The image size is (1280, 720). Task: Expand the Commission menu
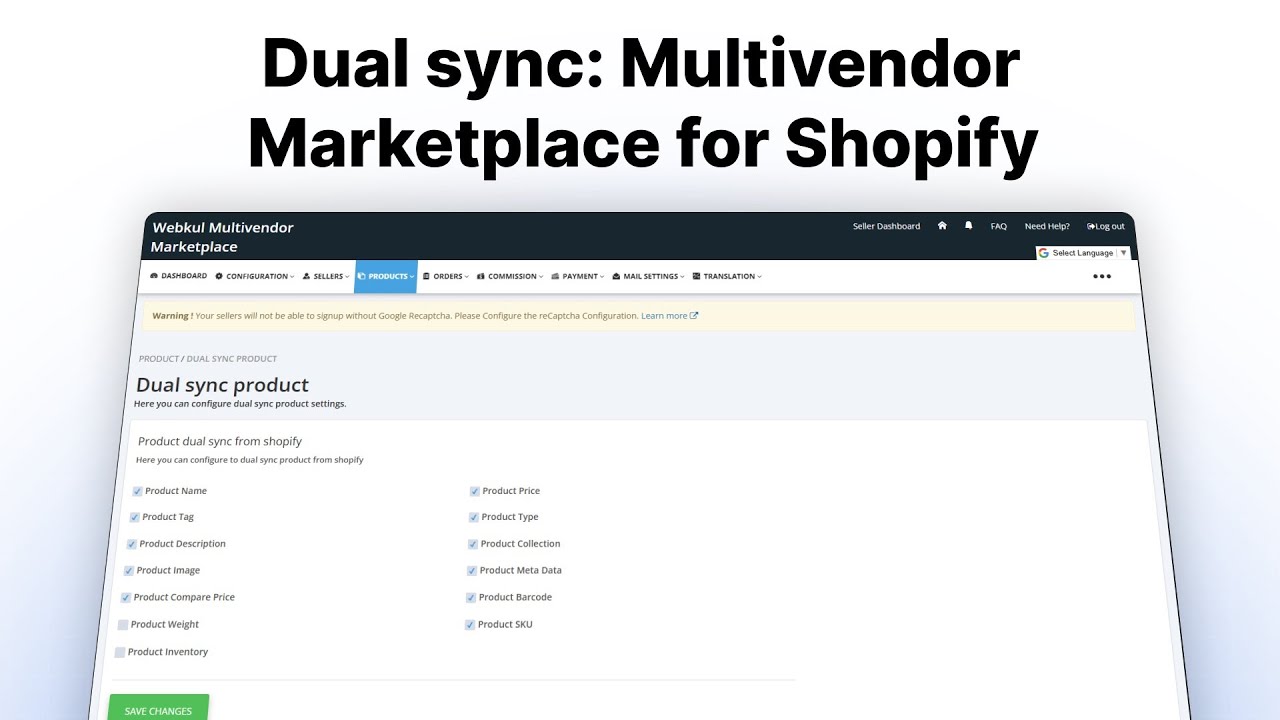coord(510,276)
